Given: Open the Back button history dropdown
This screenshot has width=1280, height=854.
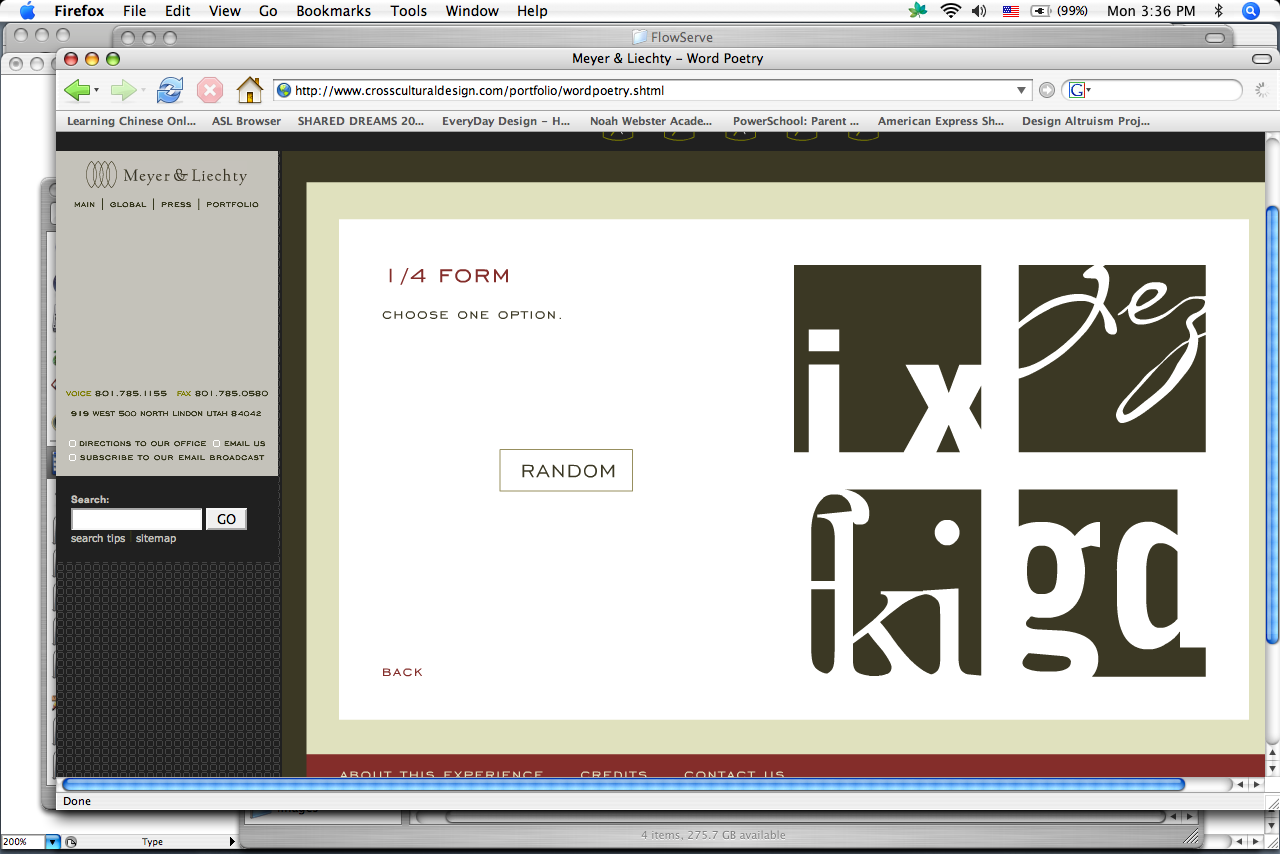Looking at the screenshot, I should 97,91.
